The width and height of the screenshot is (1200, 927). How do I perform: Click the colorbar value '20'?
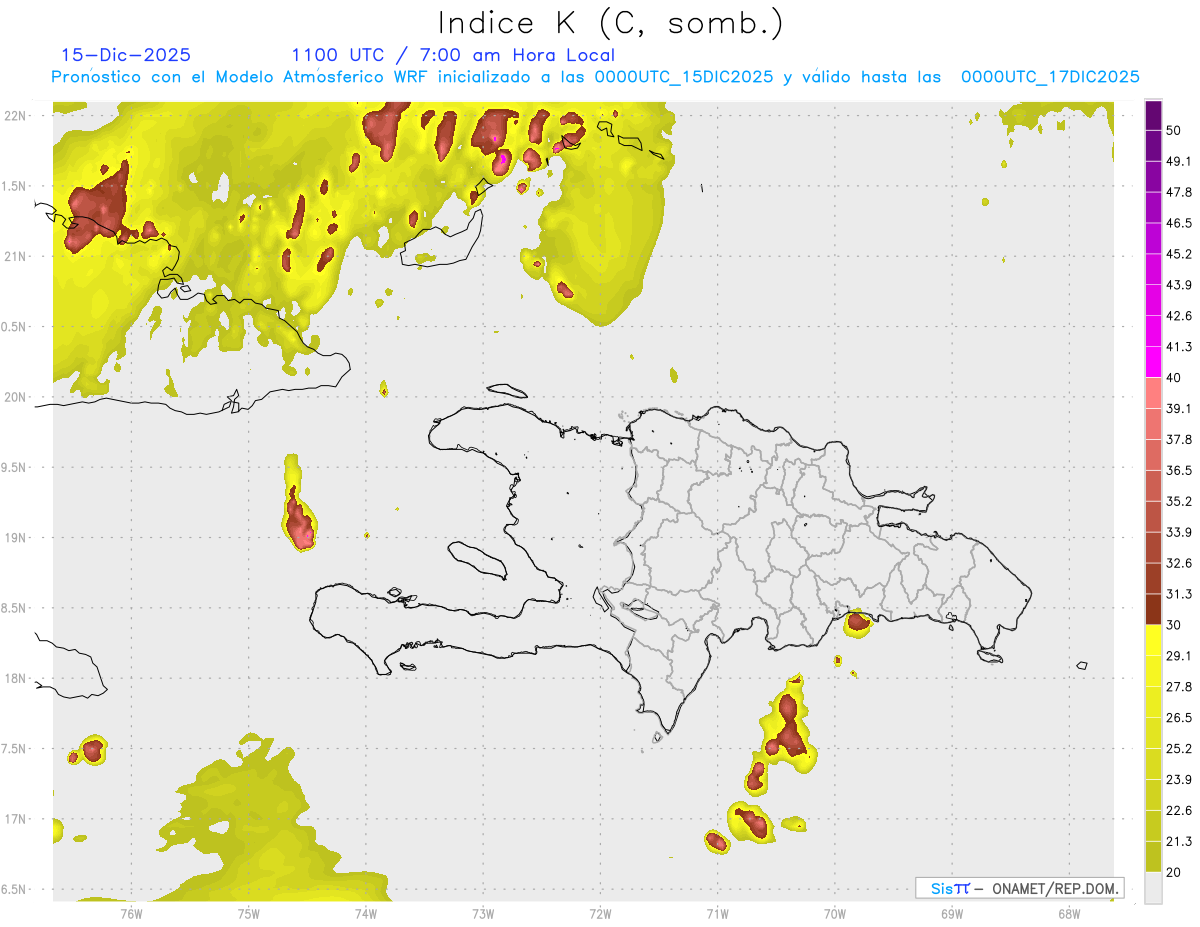[1174, 872]
